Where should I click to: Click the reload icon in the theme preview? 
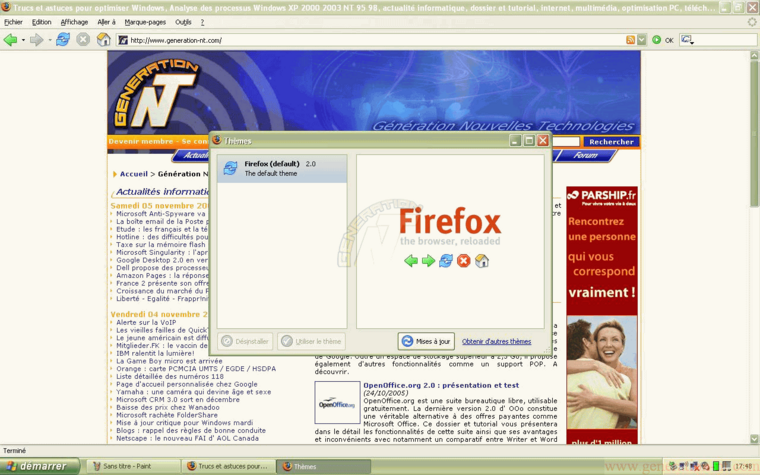[x=446, y=261]
